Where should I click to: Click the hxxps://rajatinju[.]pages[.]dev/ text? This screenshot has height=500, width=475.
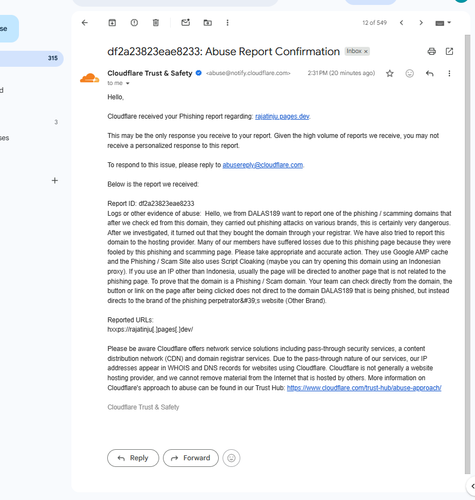tap(150, 329)
